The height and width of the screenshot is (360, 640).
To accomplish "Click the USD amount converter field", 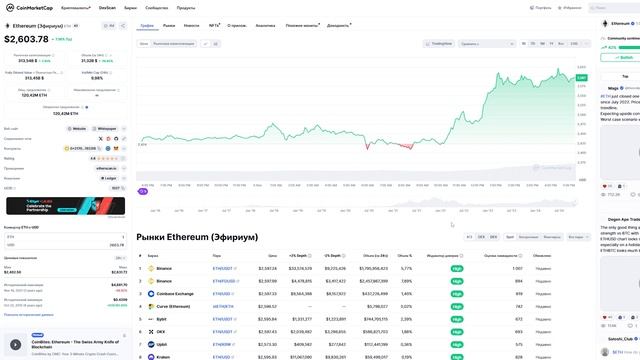I will (66, 245).
